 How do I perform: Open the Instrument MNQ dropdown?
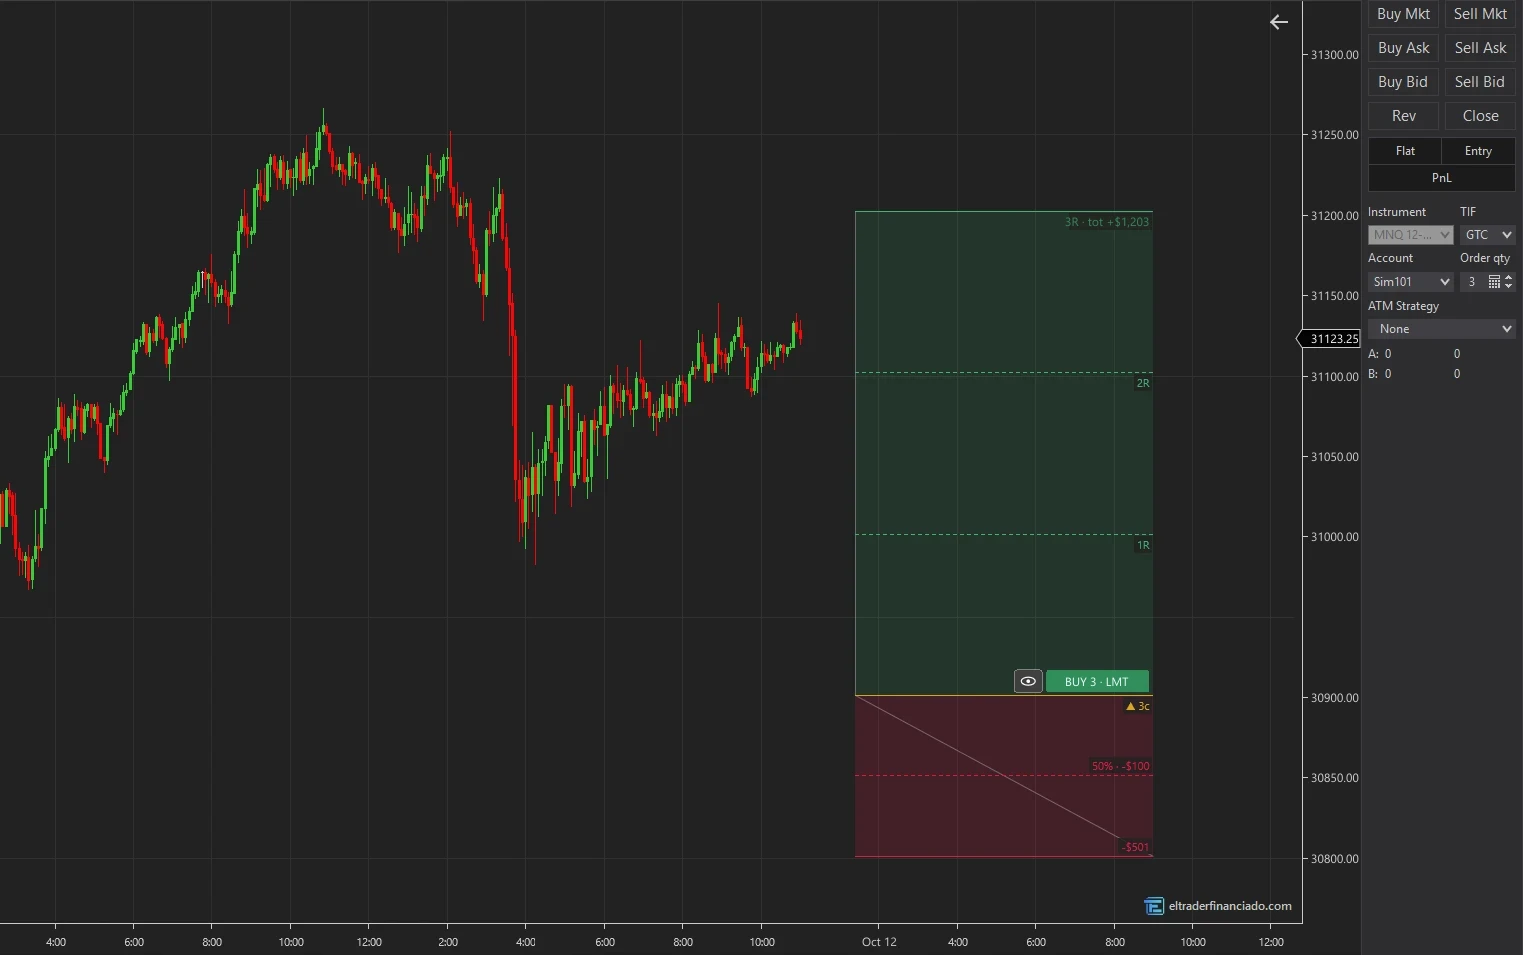coord(1410,235)
